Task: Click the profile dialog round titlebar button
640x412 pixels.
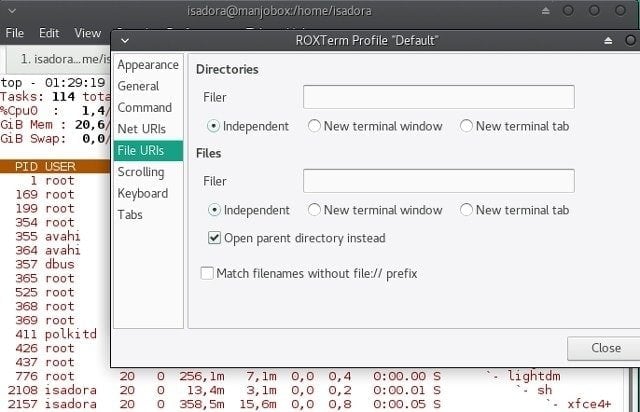Action: [x=631, y=40]
